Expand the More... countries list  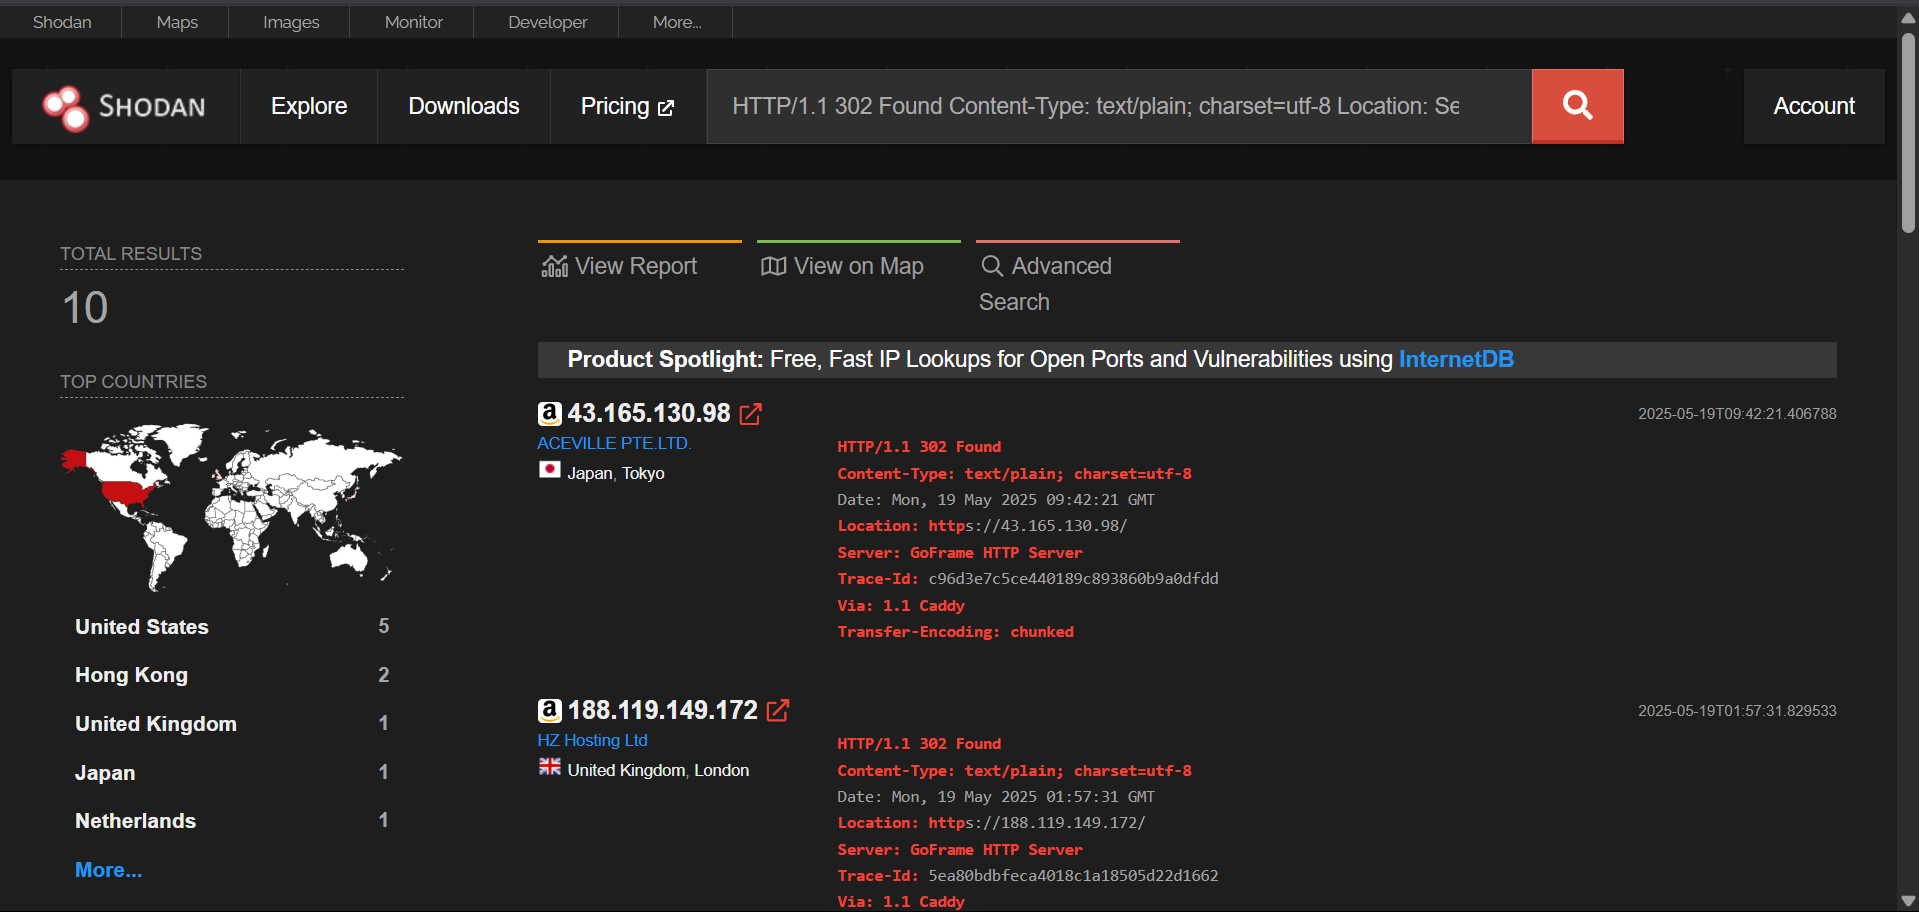[x=108, y=870]
